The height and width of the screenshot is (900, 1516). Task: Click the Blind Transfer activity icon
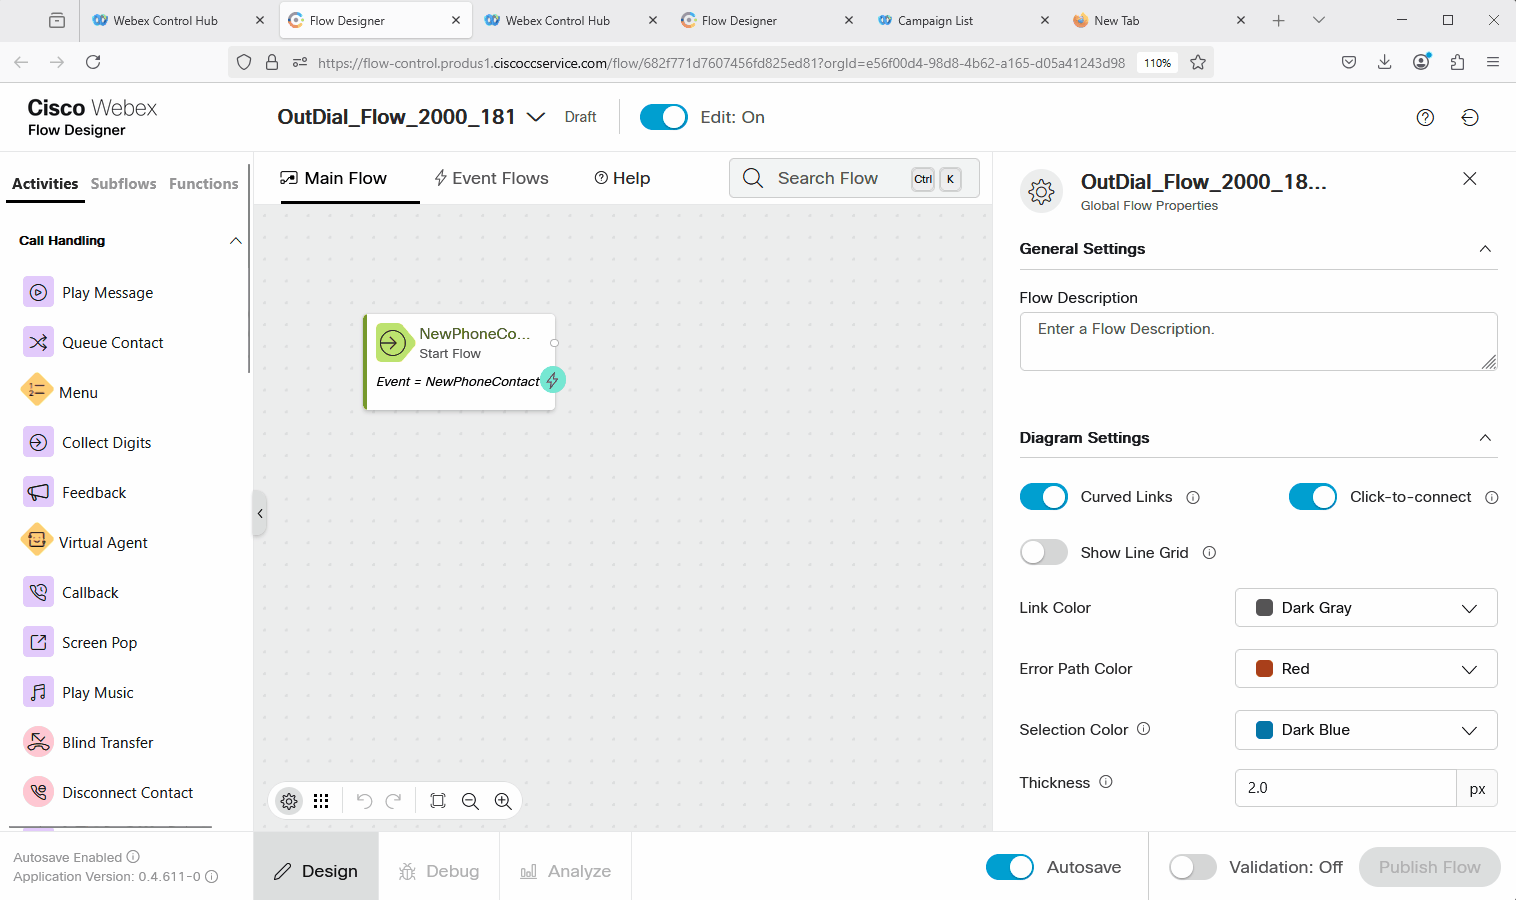(x=38, y=743)
